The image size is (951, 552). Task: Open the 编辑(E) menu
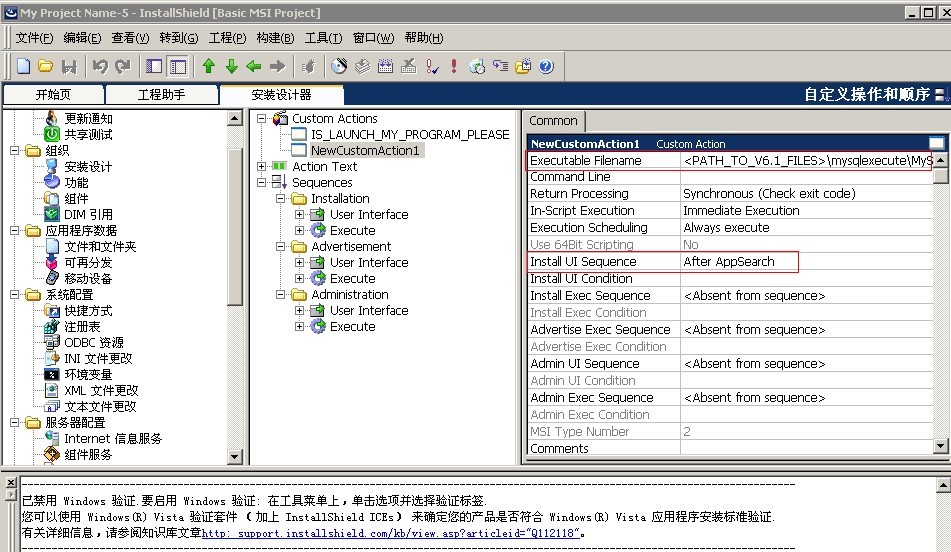82,38
